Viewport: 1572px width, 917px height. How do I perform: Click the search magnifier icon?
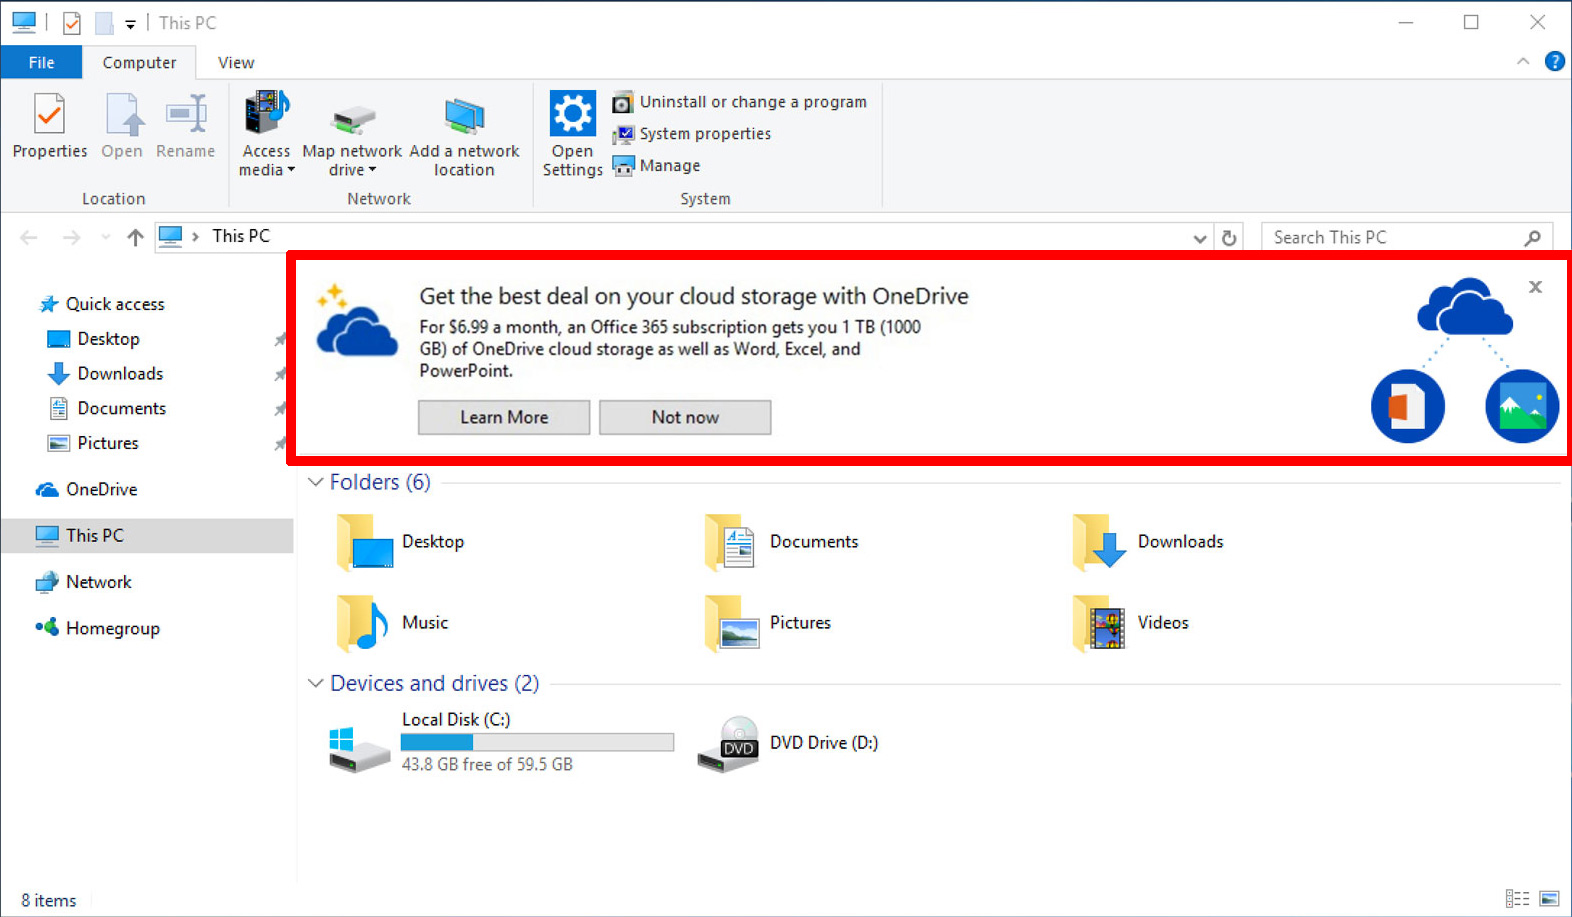coord(1533,238)
